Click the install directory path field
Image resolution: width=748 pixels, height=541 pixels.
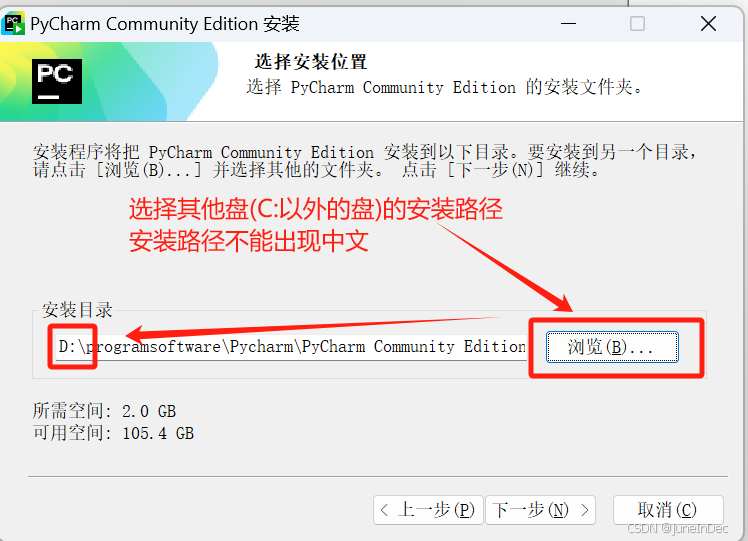pos(291,347)
